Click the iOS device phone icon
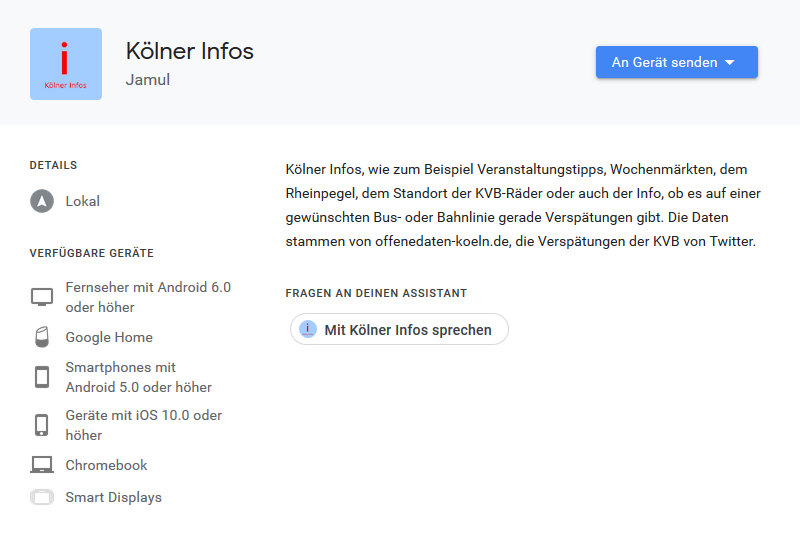Viewport: 800px width, 539px height. 42,425
